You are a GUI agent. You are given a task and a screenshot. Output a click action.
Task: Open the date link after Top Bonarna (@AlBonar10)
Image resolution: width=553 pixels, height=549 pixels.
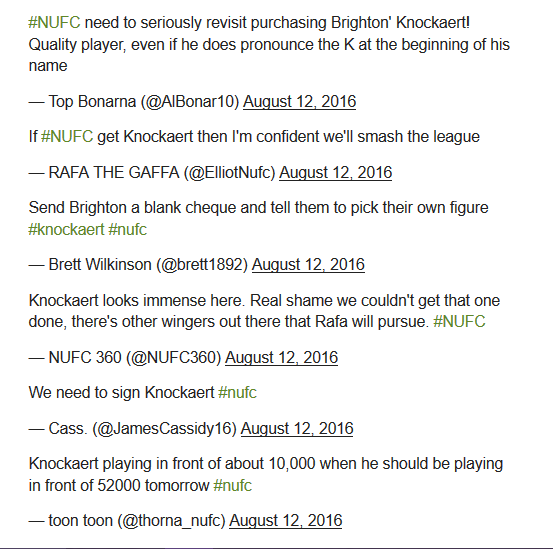299,102
